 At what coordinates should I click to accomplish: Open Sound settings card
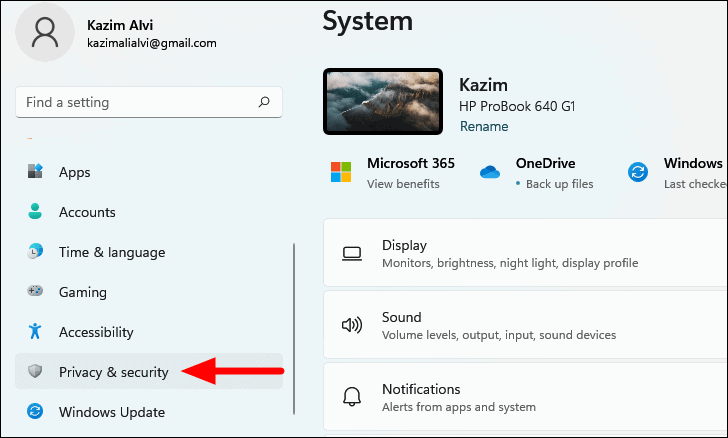point(525,325)
